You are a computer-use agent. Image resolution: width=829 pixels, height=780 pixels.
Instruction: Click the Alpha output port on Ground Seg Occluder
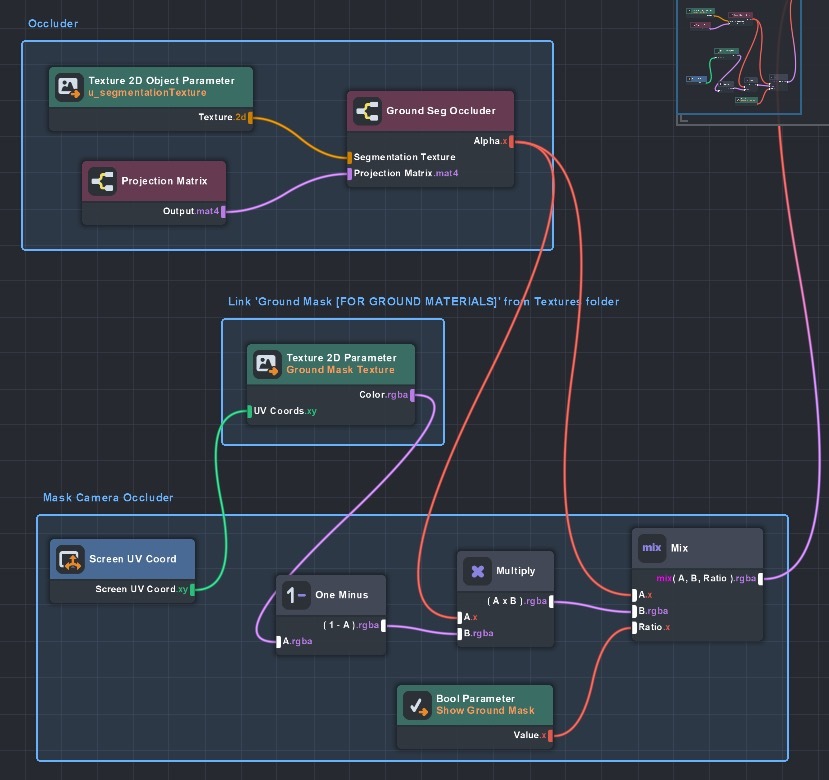(x=511, y=141)
